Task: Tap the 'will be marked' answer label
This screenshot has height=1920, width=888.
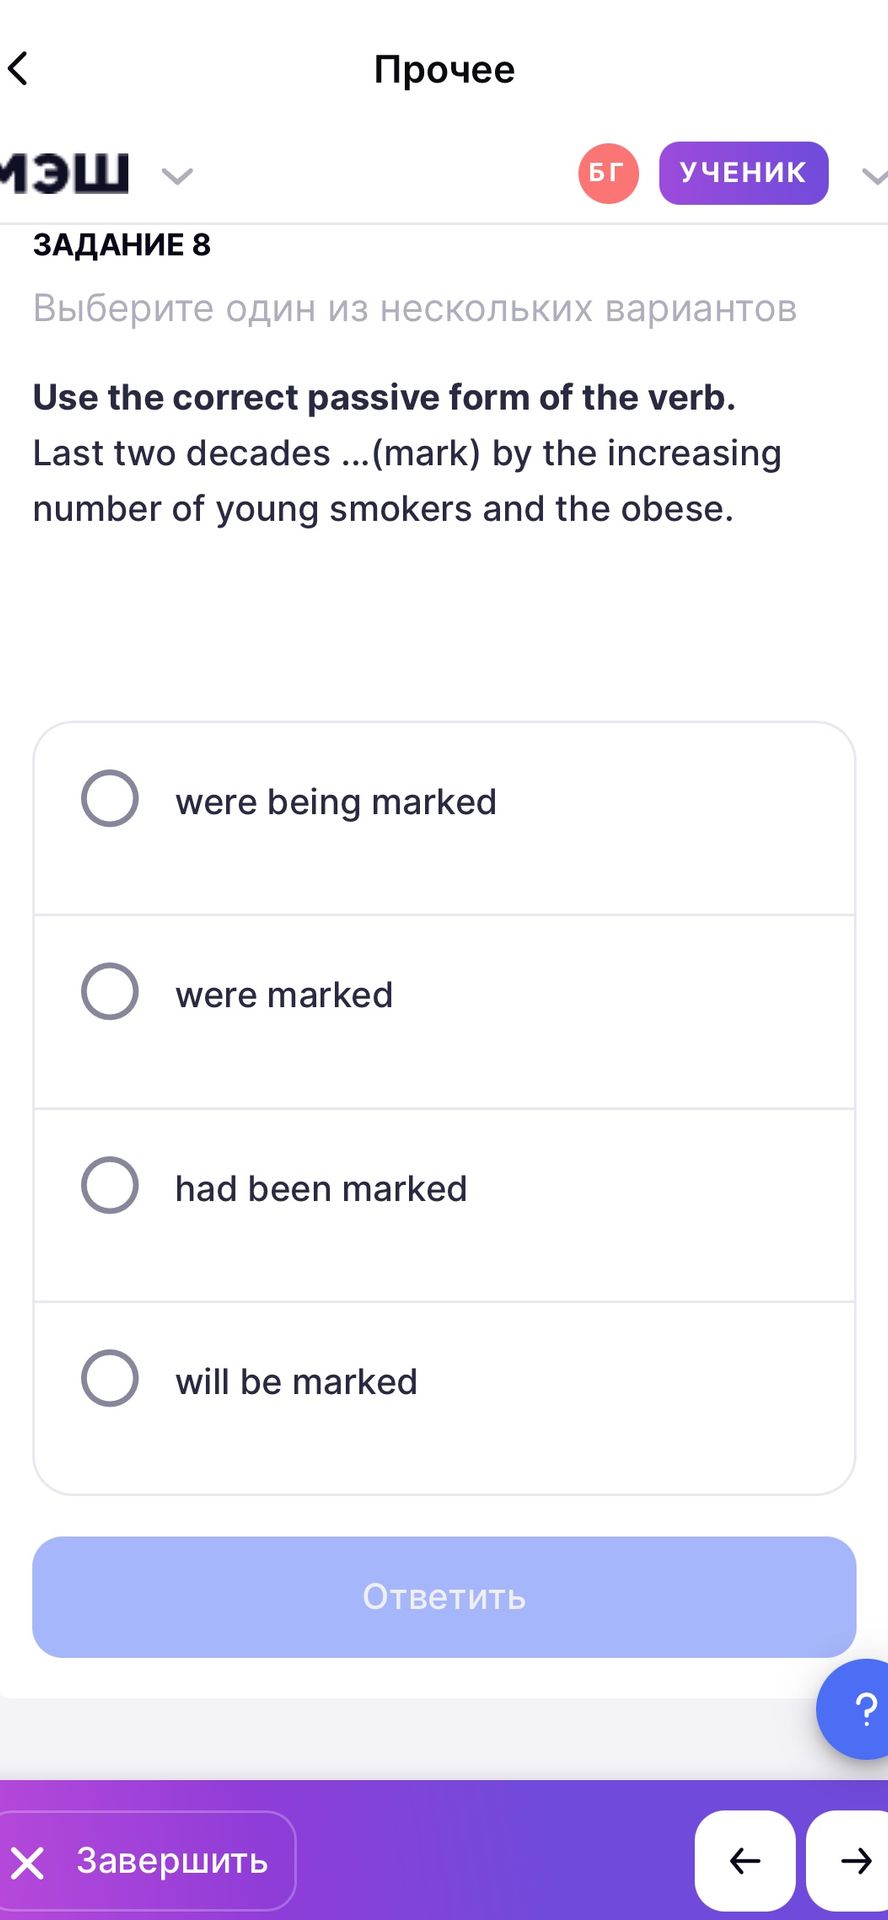Action: [296, 1382]
